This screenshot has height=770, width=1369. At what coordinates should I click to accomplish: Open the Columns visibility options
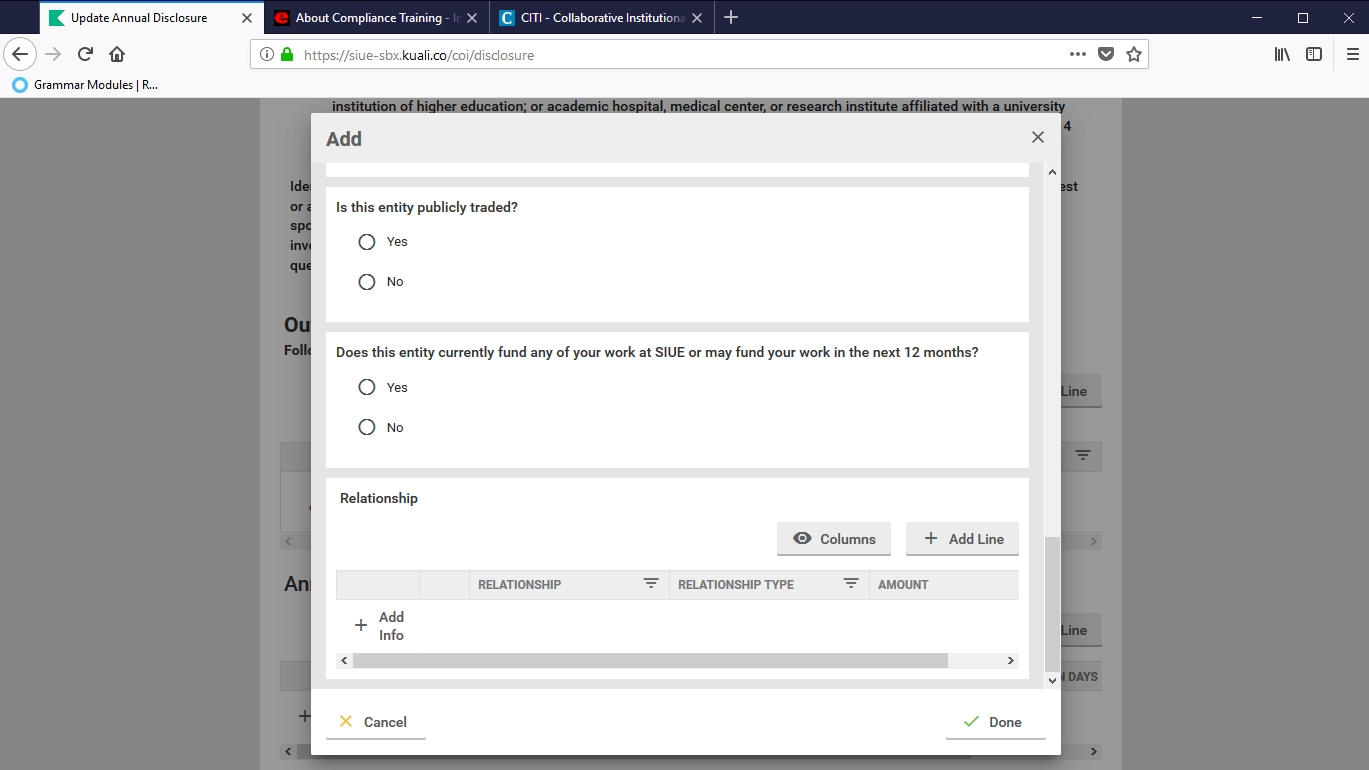833,539
